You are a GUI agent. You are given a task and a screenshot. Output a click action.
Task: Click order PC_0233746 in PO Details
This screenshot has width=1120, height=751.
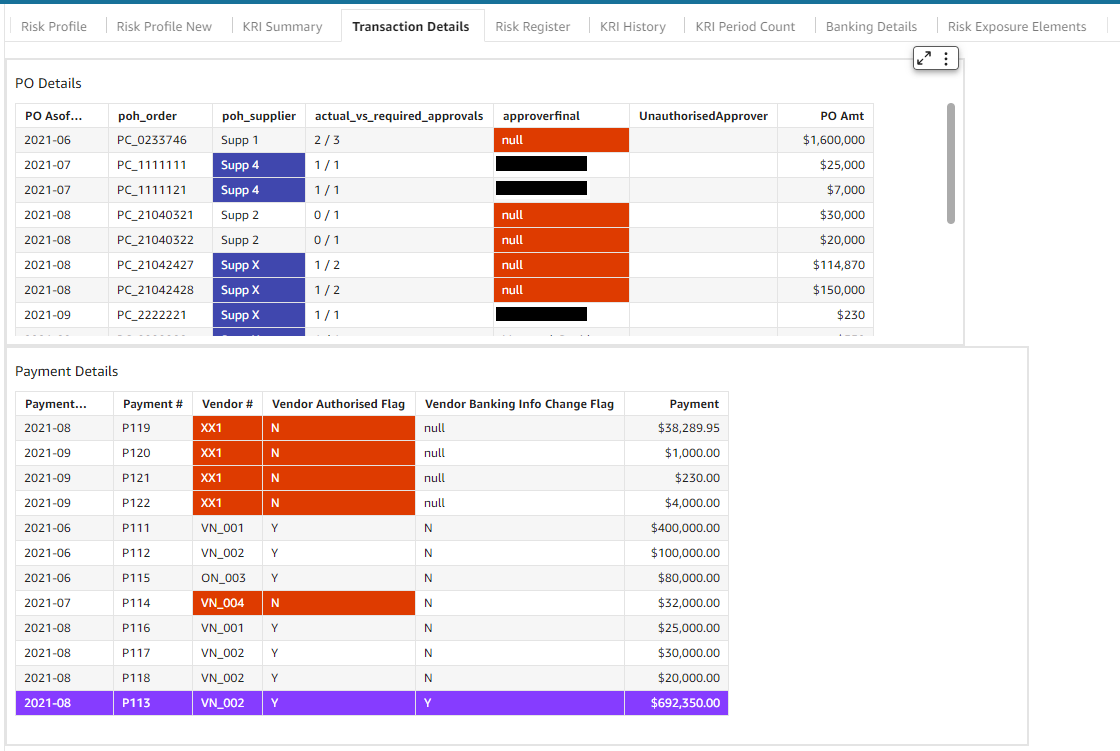click(151, 141)
